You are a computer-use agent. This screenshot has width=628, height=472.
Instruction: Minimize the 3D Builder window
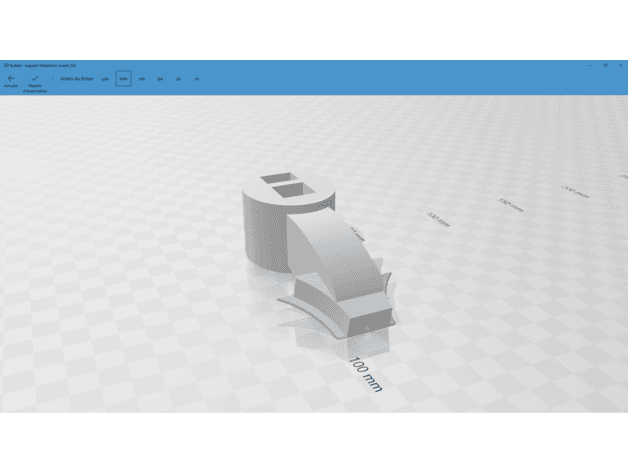(590, 65)
